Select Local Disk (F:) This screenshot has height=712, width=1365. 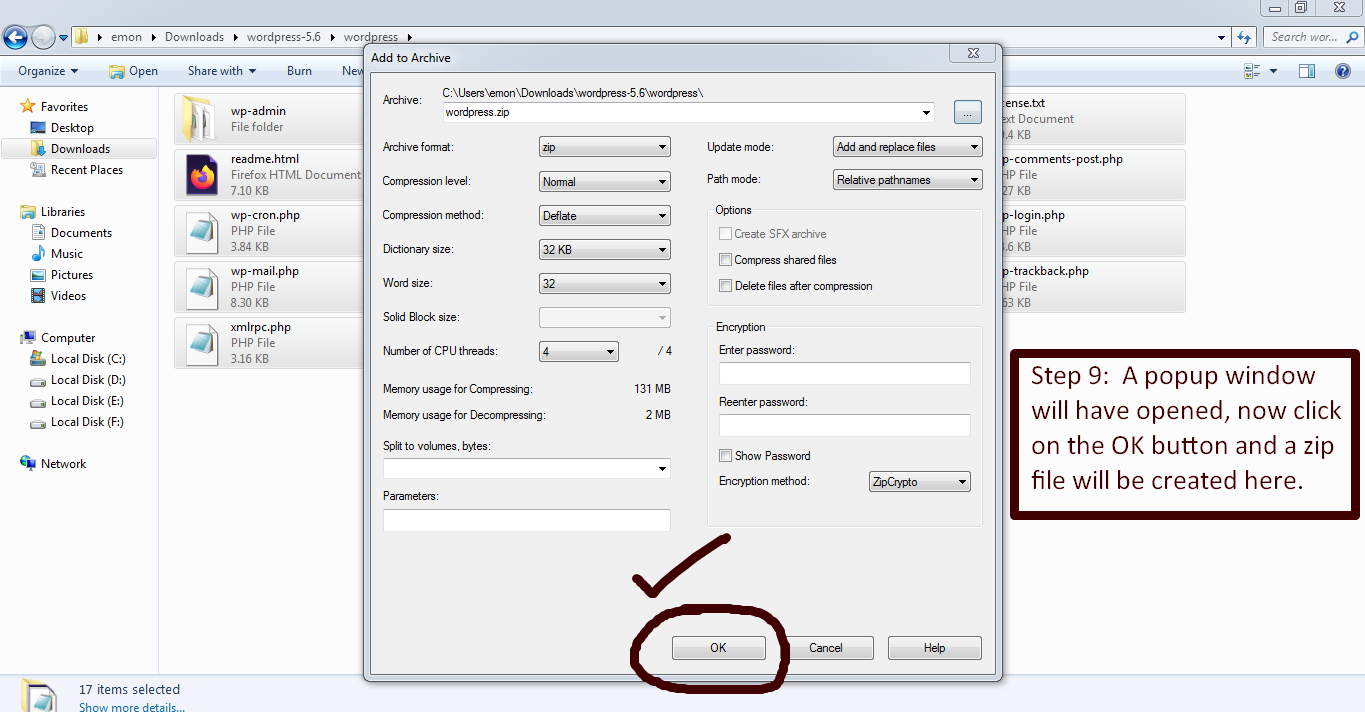[x=88, y=422]
